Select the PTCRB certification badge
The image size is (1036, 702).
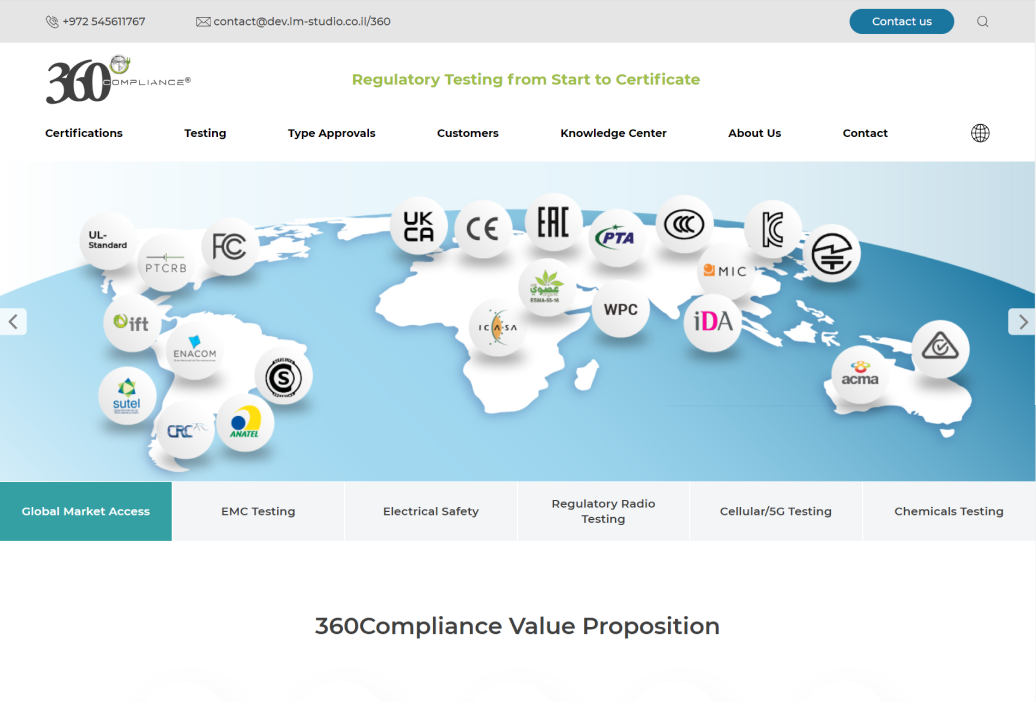[166, 262]
